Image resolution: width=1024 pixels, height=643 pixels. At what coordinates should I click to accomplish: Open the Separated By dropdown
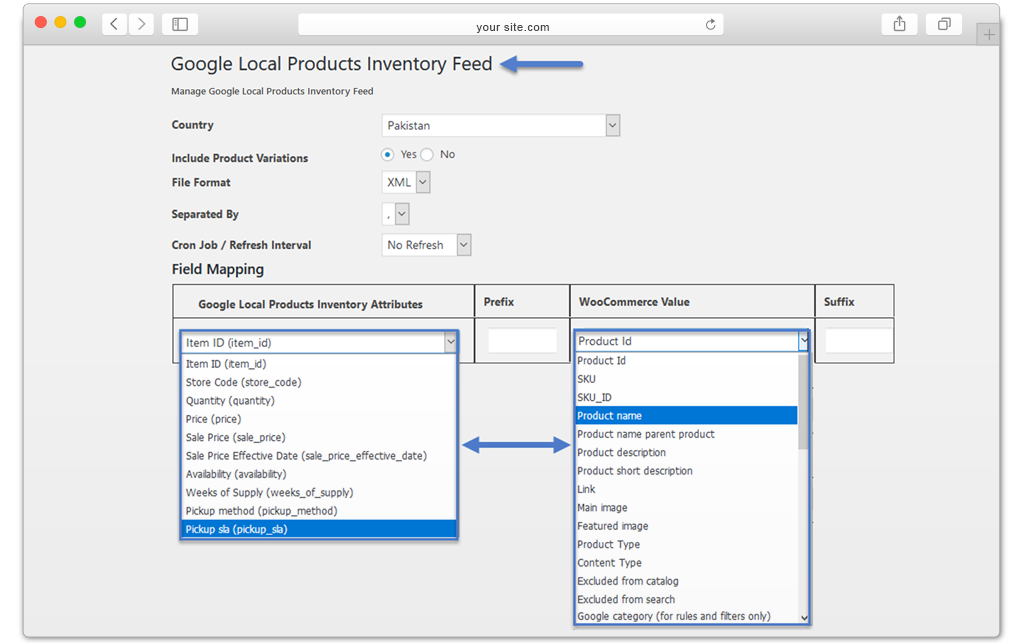[395, 213]
